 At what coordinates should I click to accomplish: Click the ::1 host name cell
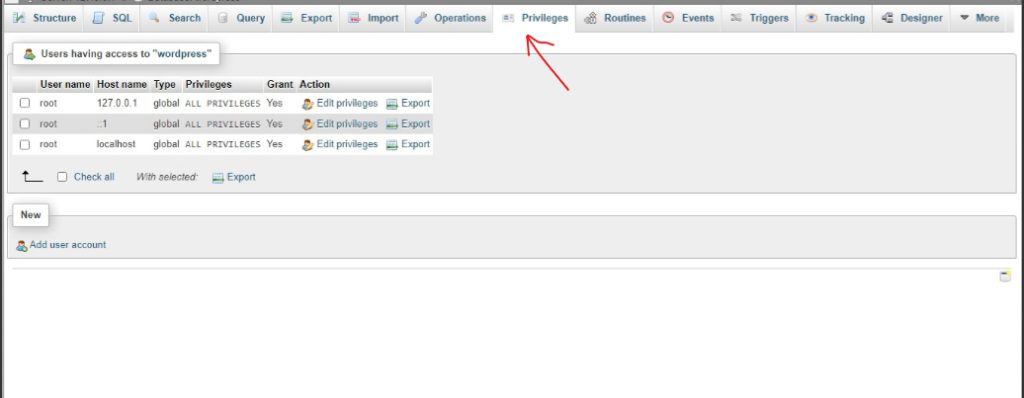(x=102, y=124)
